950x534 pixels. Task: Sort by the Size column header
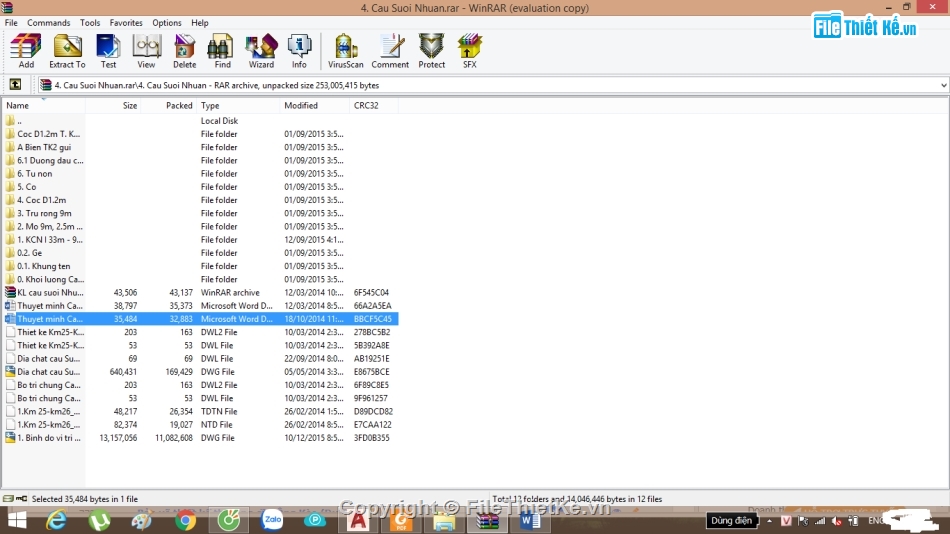tap(113, 105)
